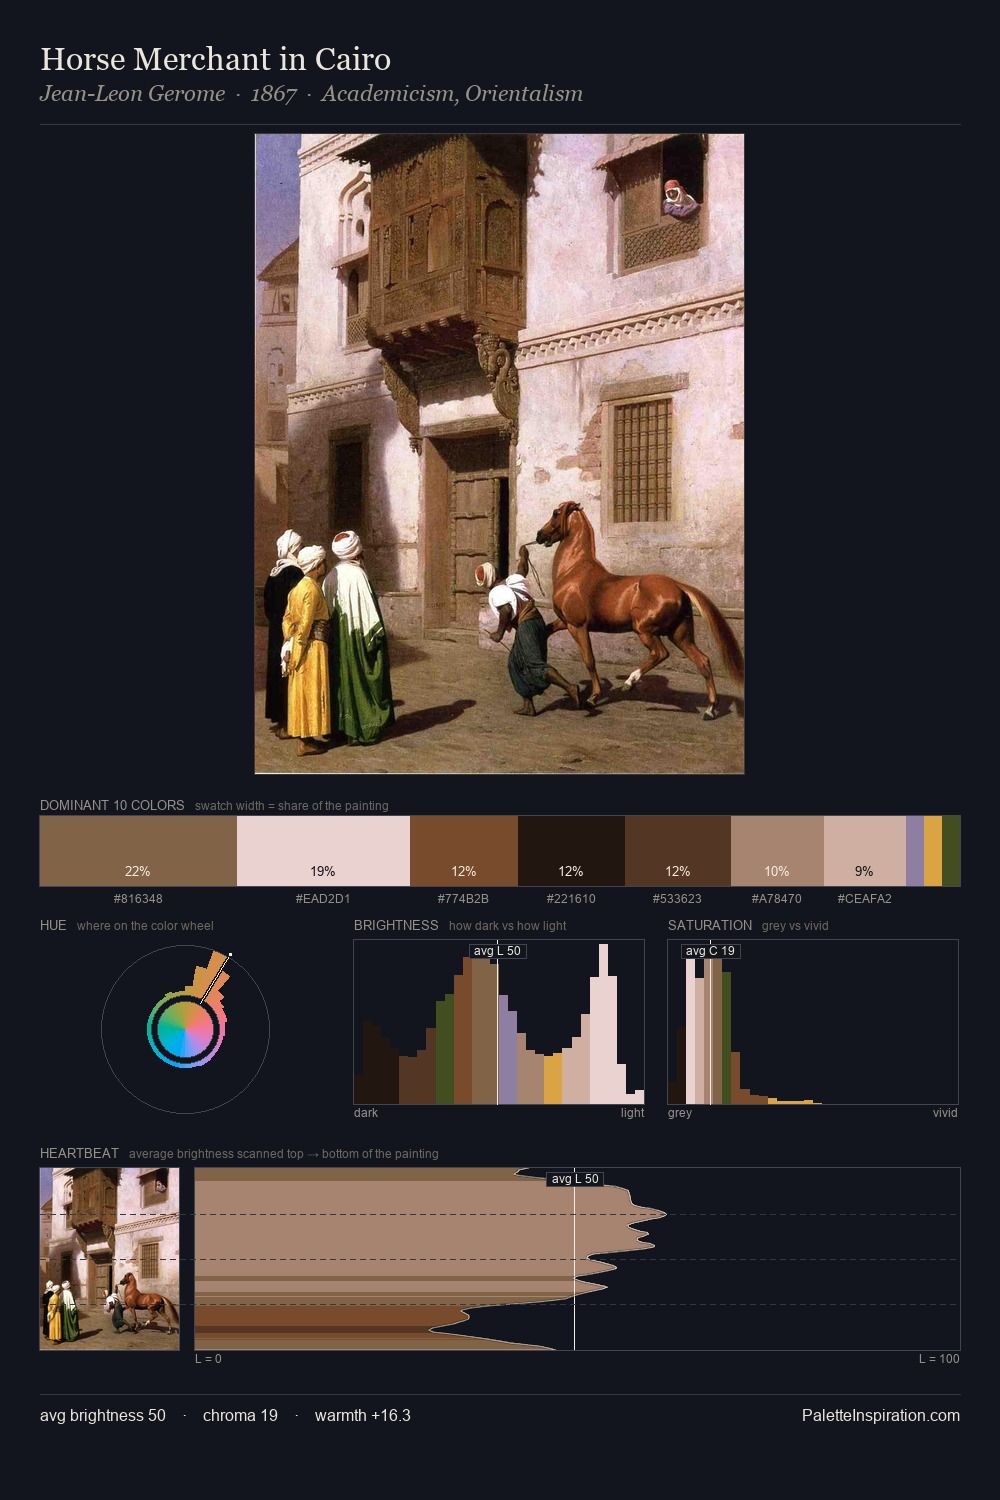
Task: Click the artist name Jean-Leon Gerome
Action: (x=132, y=94)
